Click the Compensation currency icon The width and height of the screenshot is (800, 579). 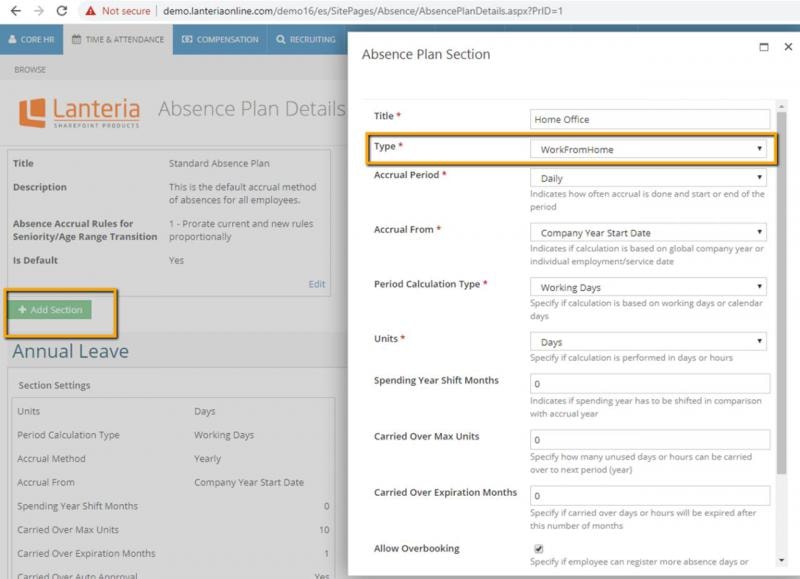(186, 40)
